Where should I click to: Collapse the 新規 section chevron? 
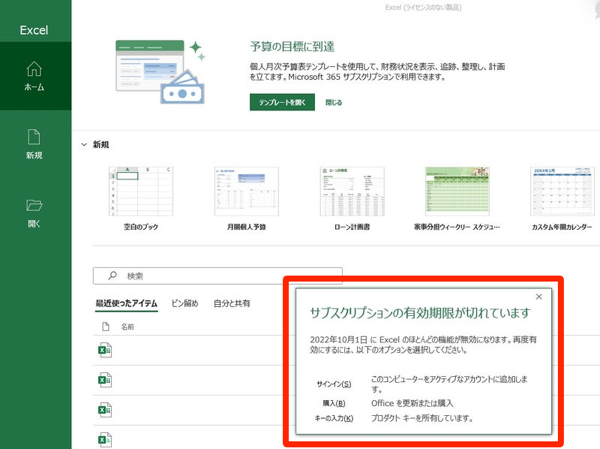[84, 145]
